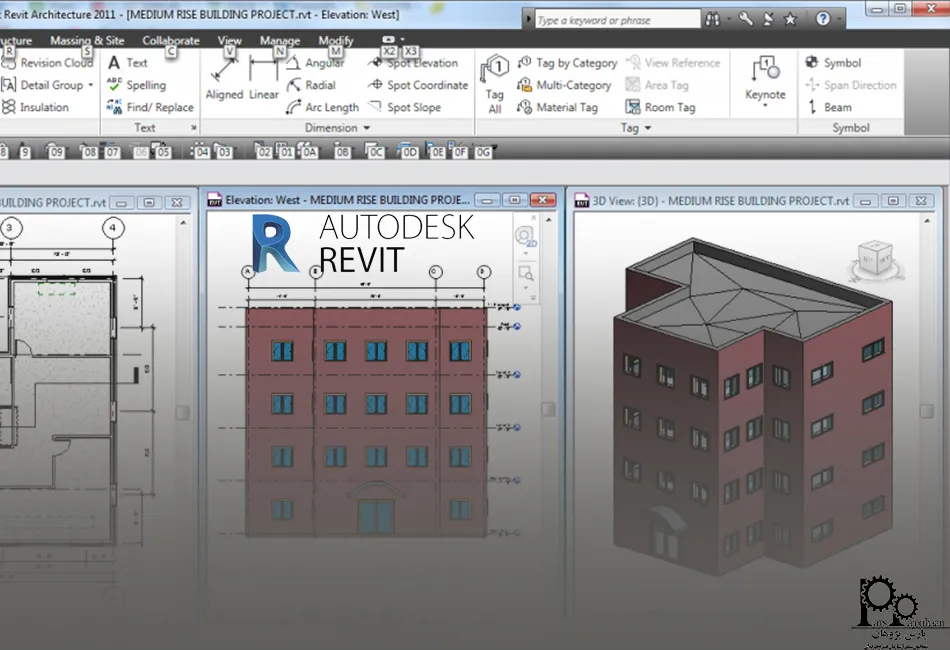Click the Symbol panel label
This screenshot has height=650, width=950.
pyautogui.click(x=851, y=128)
